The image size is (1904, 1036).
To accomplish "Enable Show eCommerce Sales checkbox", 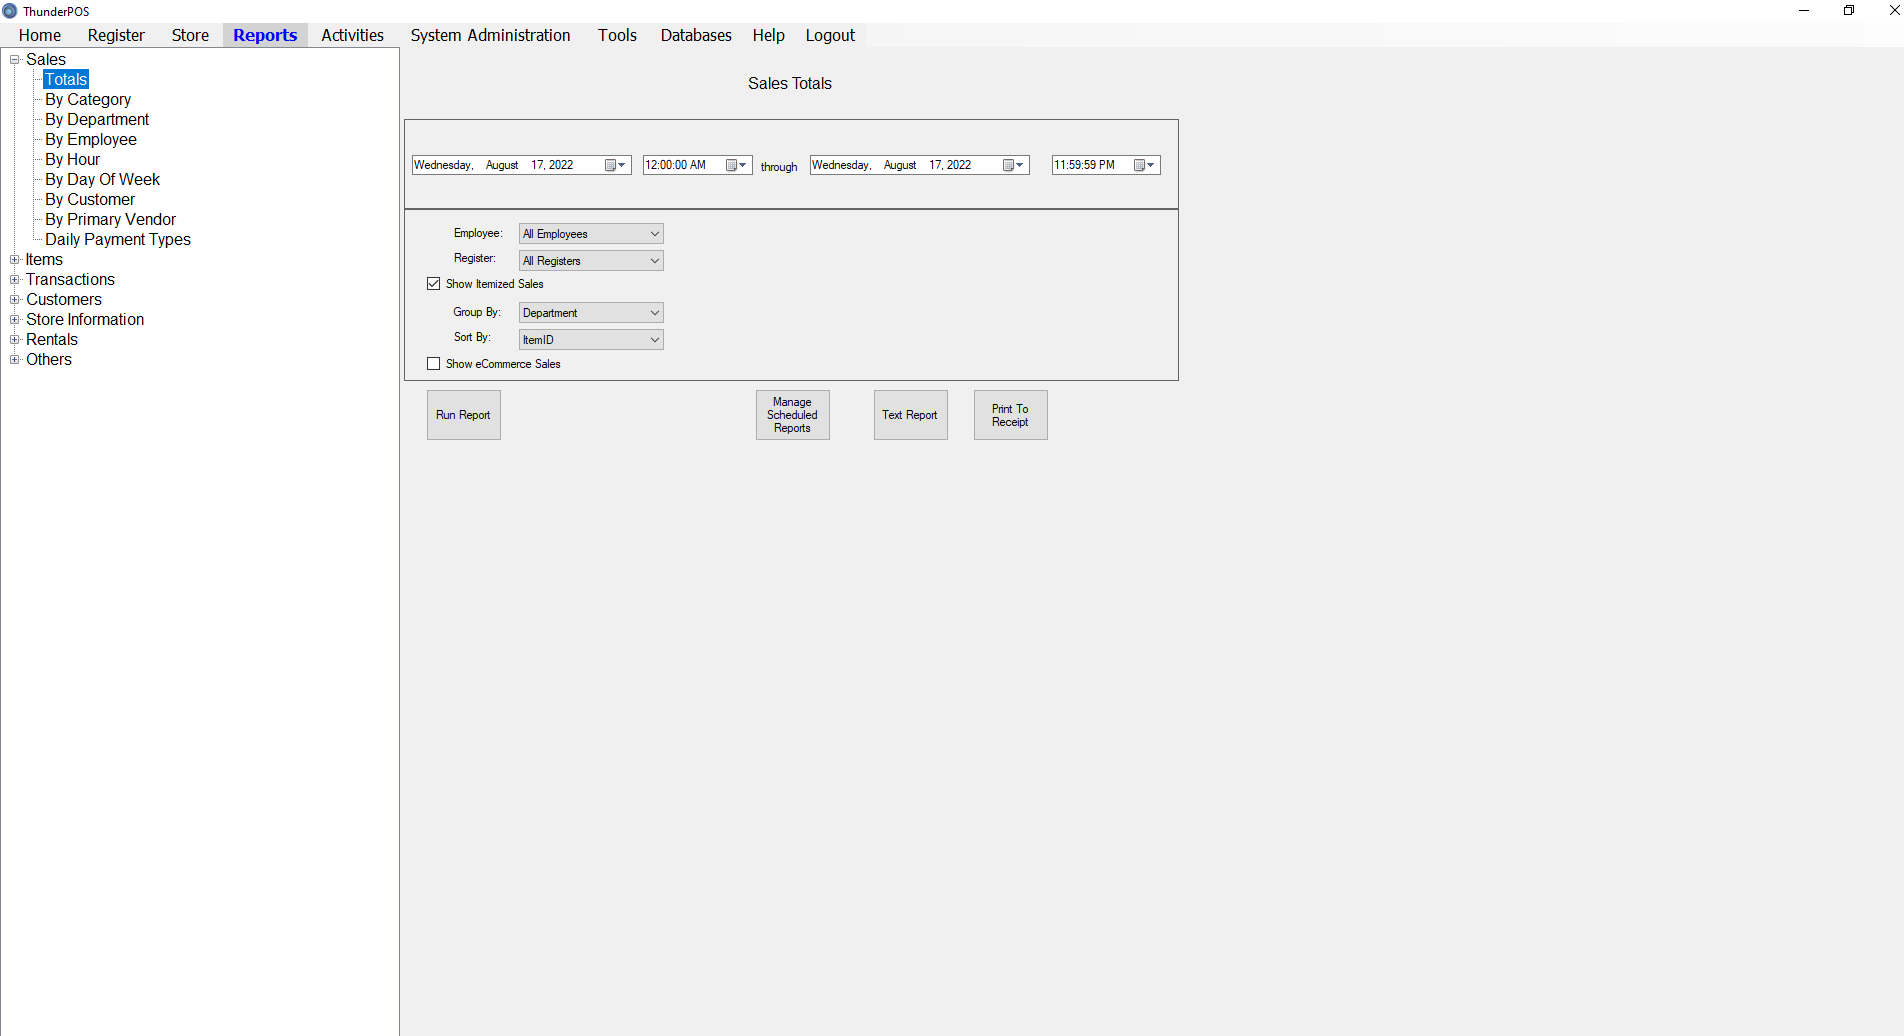I will coord(434,364).
